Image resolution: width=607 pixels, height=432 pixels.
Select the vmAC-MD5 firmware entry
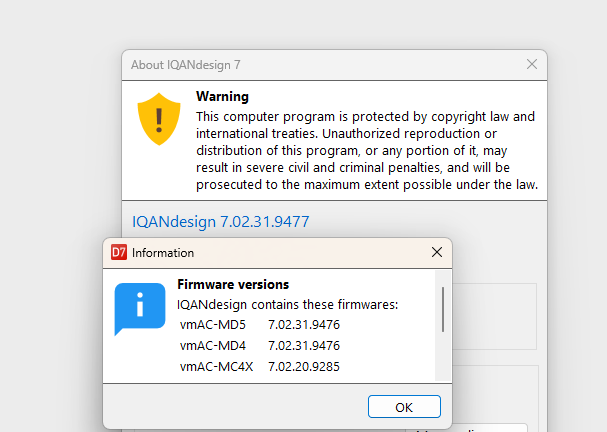tap(213, 324)
